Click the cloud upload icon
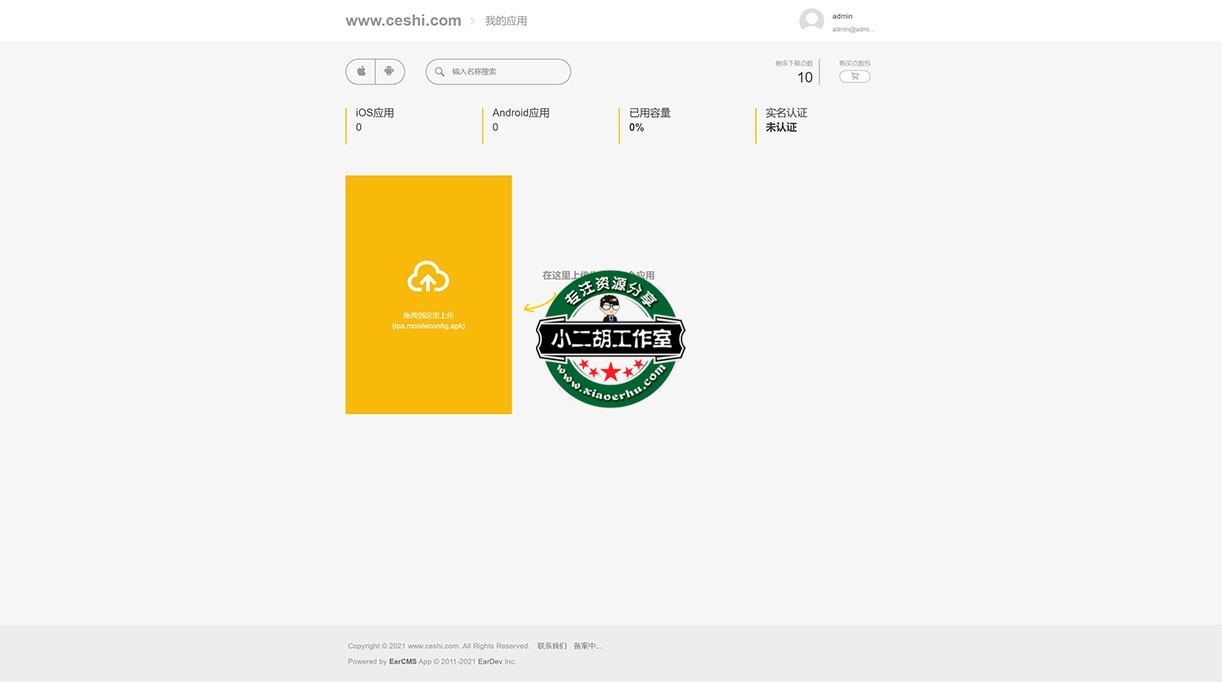The width and height of the screenshot is (1222, 682). click(428, 277)
